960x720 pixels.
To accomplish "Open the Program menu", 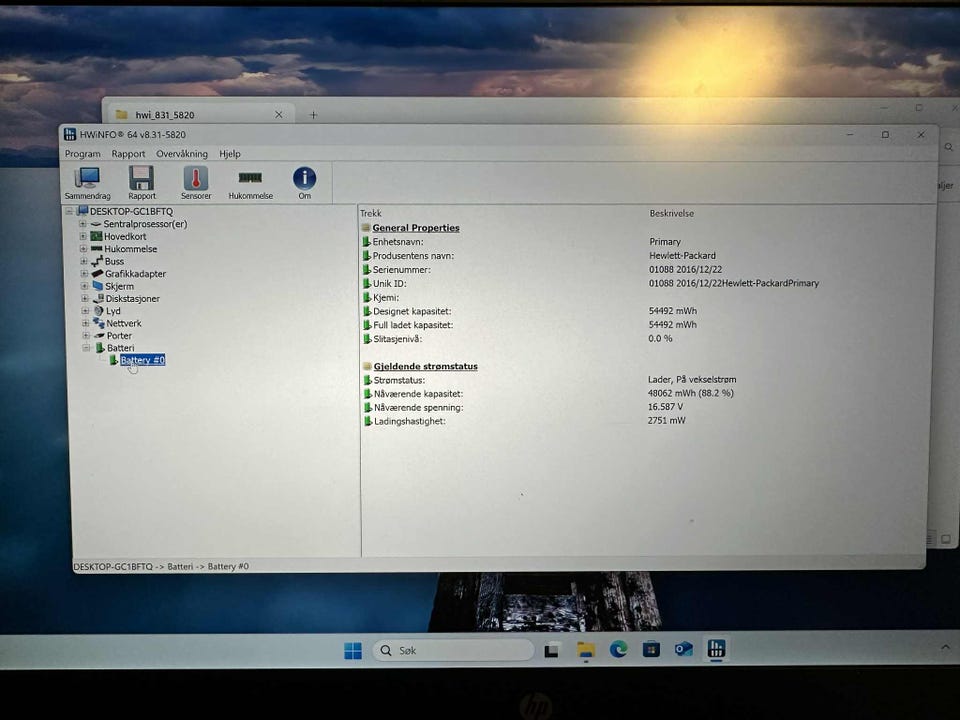I will coord(82,154).
